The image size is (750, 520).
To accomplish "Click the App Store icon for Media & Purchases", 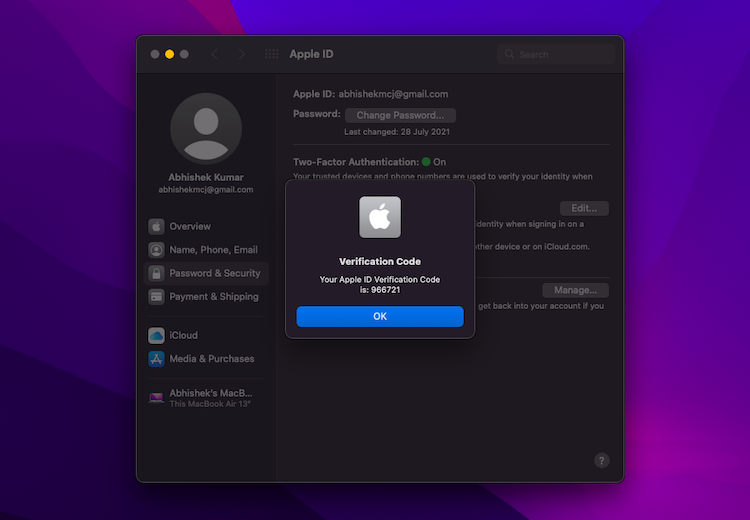I will pos(156,359).
